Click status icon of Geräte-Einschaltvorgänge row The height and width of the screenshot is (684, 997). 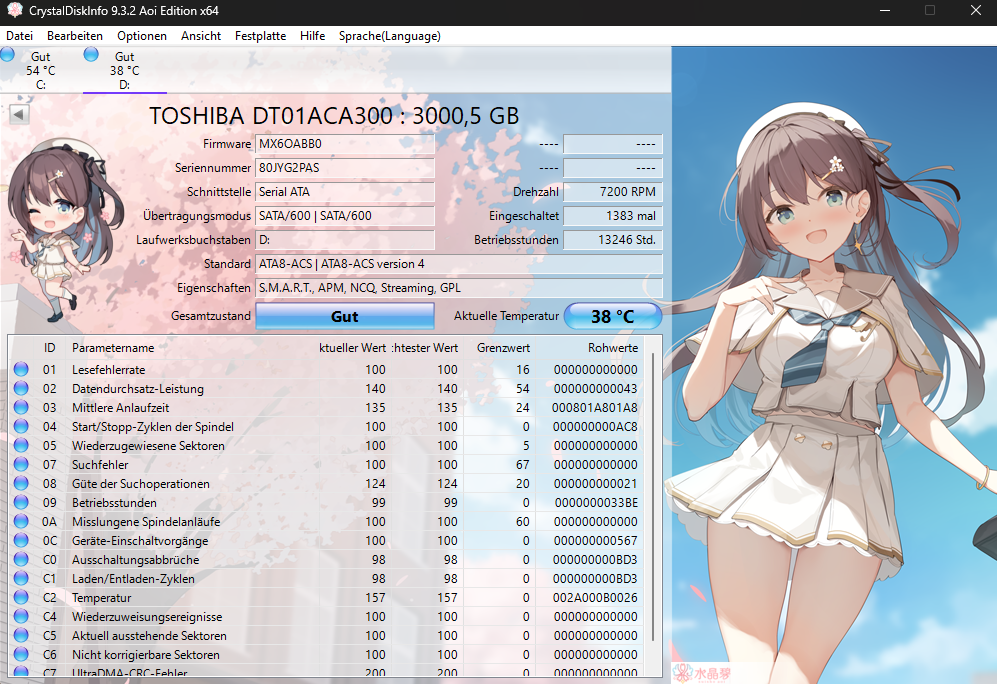tap(21, 540)
